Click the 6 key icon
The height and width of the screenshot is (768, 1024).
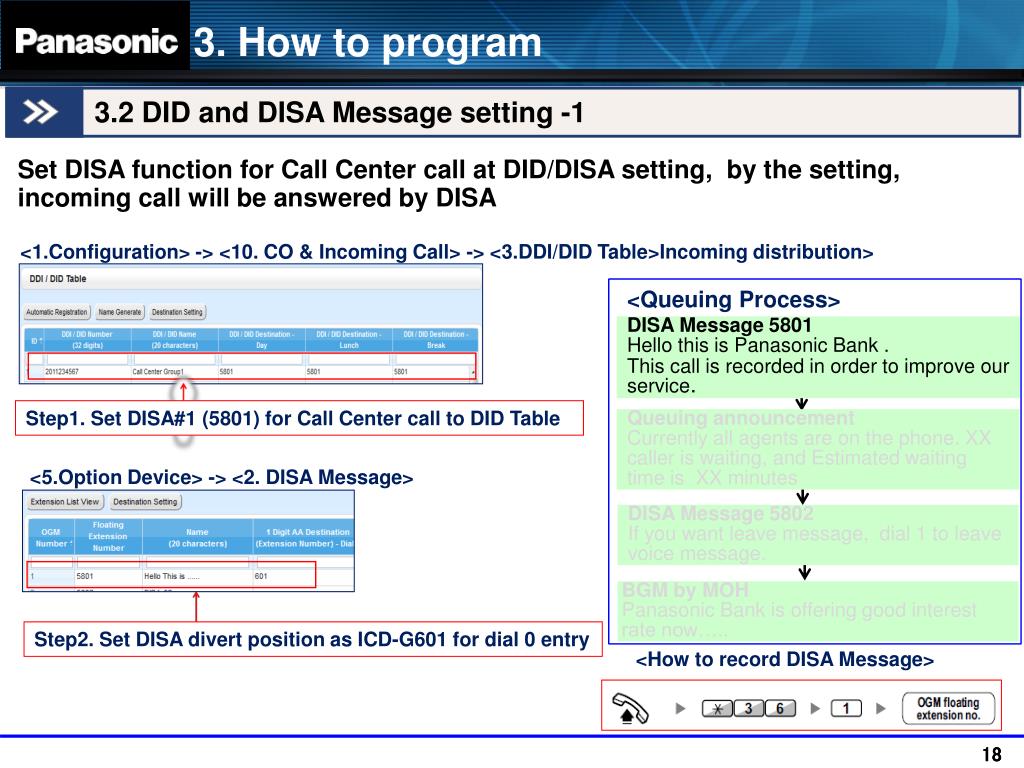click(x=780, y=709)
